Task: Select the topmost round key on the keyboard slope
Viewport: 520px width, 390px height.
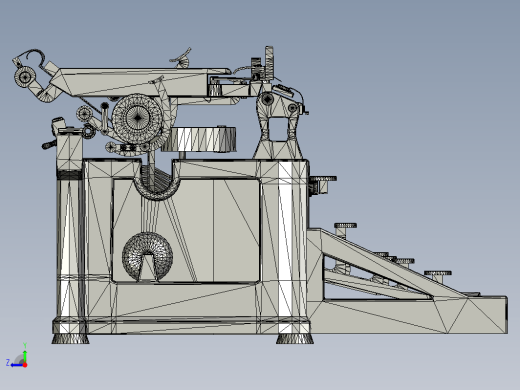Action: [x=345, y=226]
